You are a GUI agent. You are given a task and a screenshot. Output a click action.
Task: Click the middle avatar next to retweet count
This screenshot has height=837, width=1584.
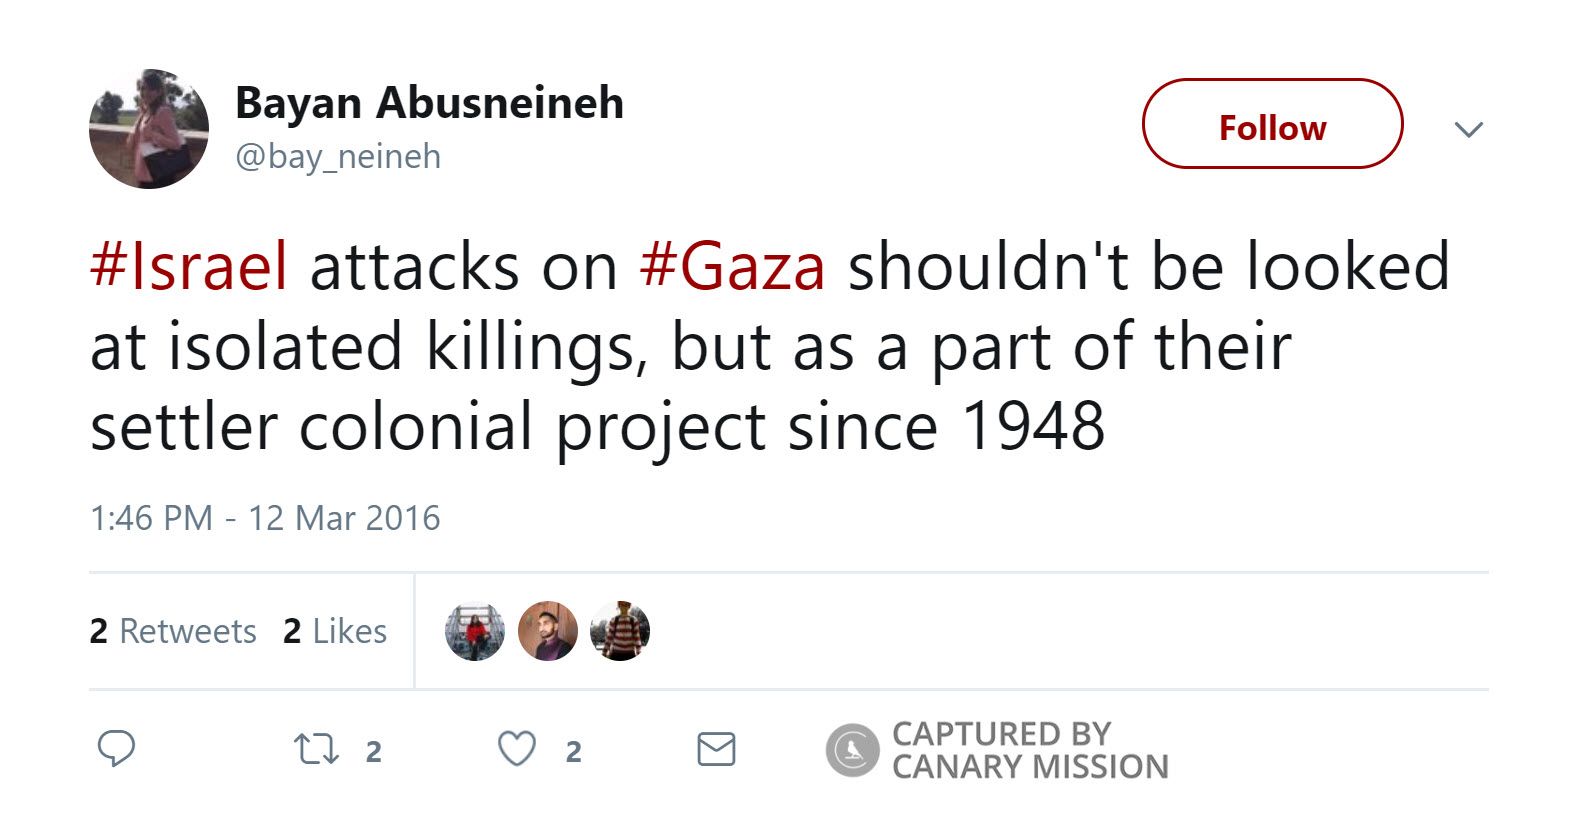pyautogui.click(x=548, y=631)
